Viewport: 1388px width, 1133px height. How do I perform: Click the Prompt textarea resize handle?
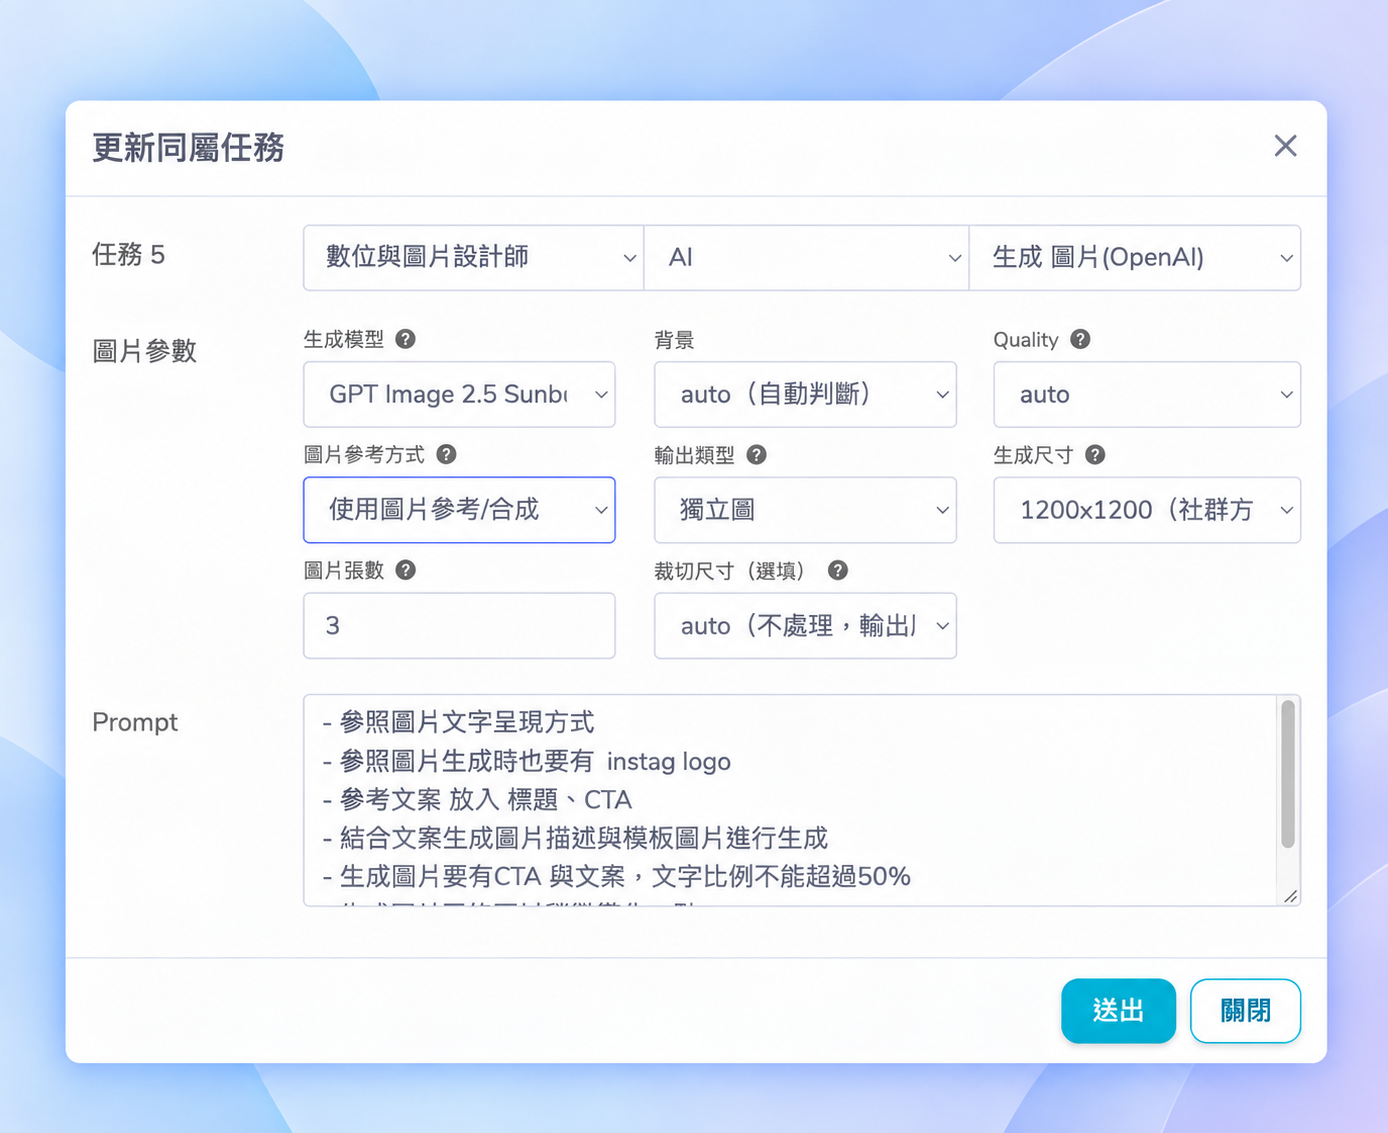click(x=1290, y=896)
